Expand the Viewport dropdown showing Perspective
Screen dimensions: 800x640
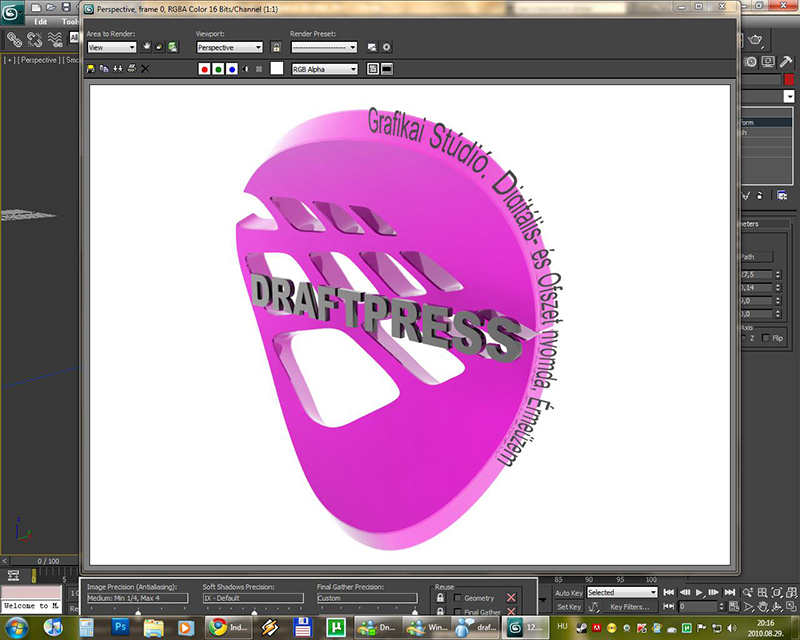point(229,47)
